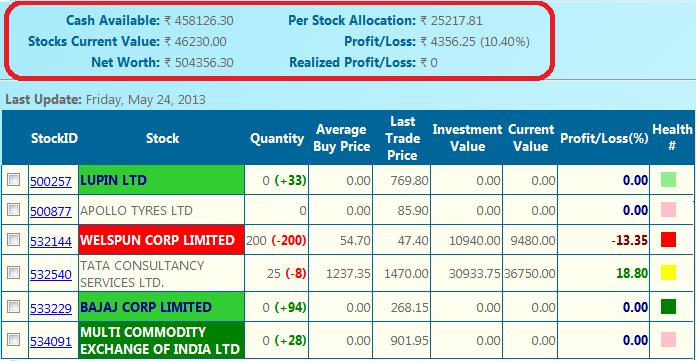The image size is (696, 361).
Task: Tick the checkbox for Apollo Tyres row
Action: point(14,209)
